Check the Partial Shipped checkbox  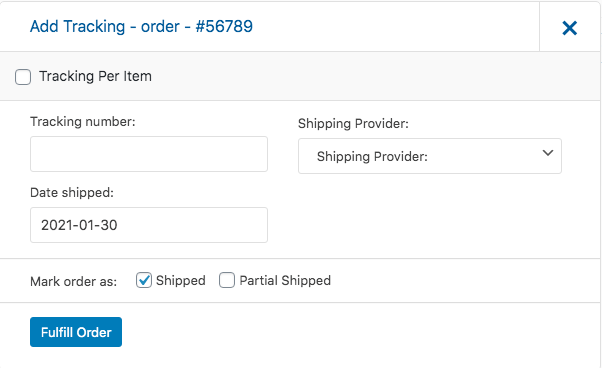[x=227, y=280]
